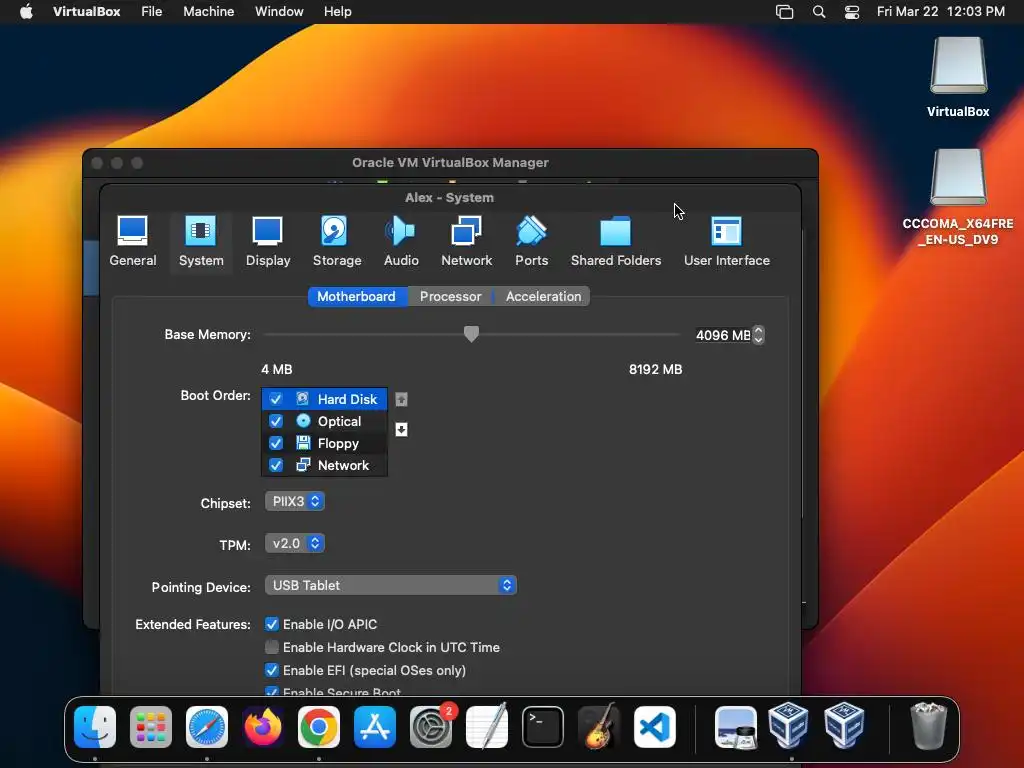The height and width of the screenshot is (768, 1024).
Task: Select the System settings icon
Action: tap(200, 242)
